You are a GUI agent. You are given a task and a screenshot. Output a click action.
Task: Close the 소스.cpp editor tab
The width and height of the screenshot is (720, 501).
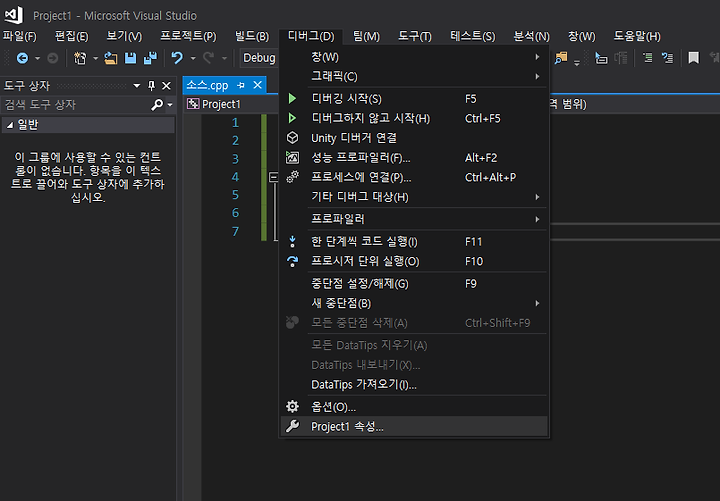[258, 85]
